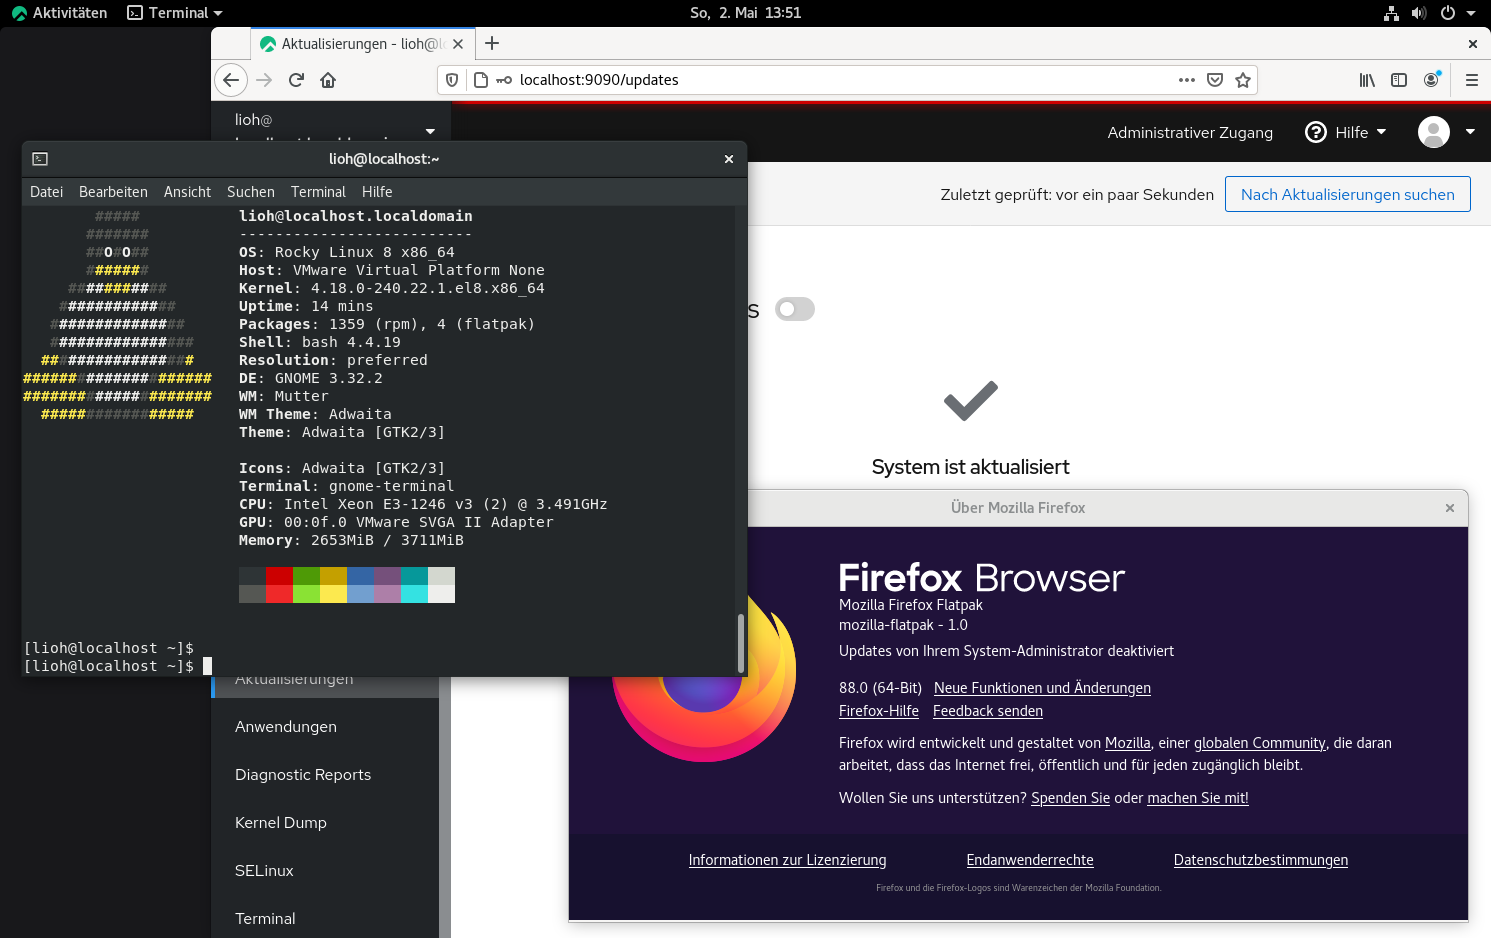
Task: Close the Über Mozilla Firefox dialog
Action: click(x=1450, y=508)
